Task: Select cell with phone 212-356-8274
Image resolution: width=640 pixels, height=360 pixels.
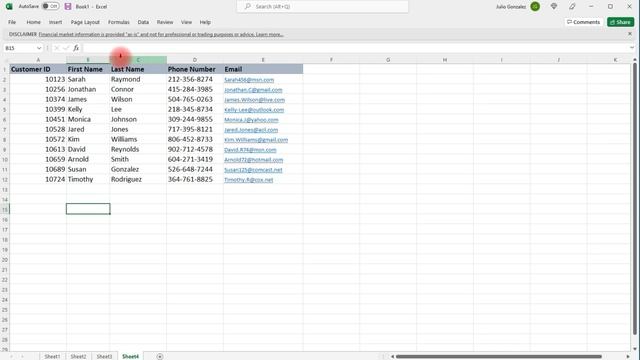Action: click(195, 79)
